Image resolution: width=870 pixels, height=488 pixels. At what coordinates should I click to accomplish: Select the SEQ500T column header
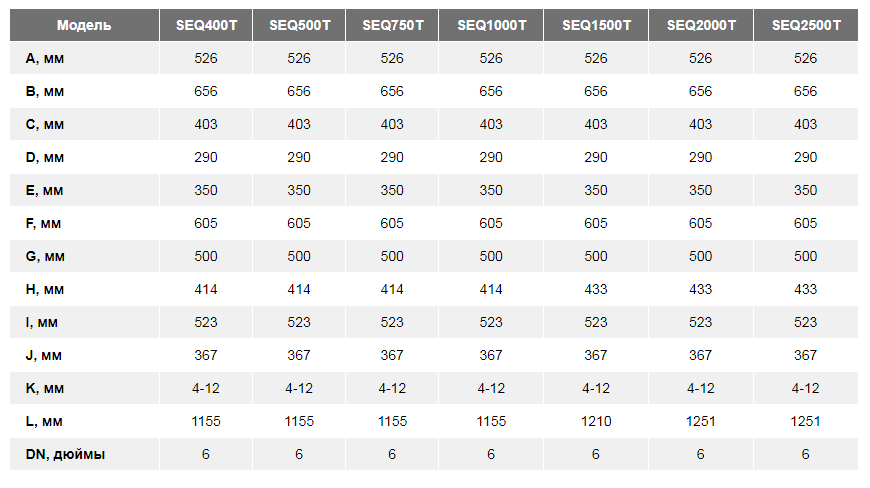tap(299, 25)
